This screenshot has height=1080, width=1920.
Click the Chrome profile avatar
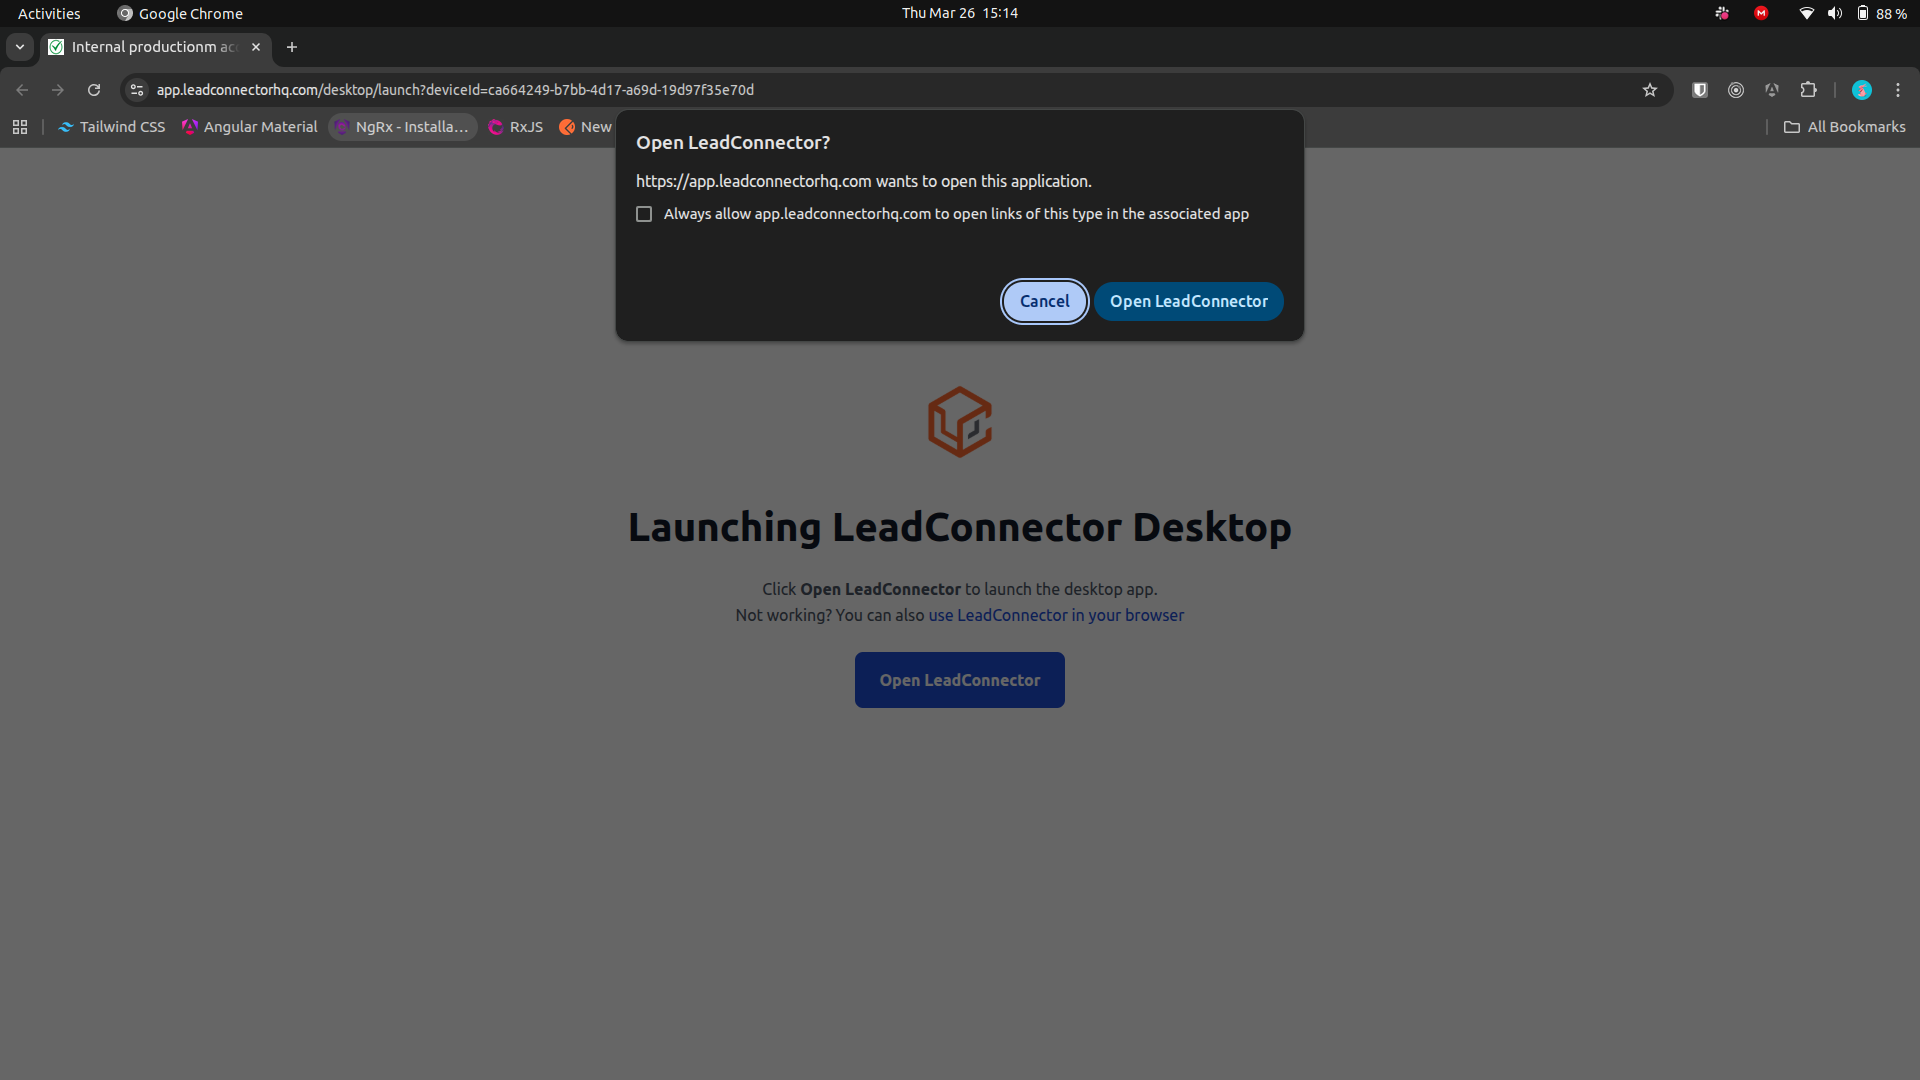[1861, 90]
